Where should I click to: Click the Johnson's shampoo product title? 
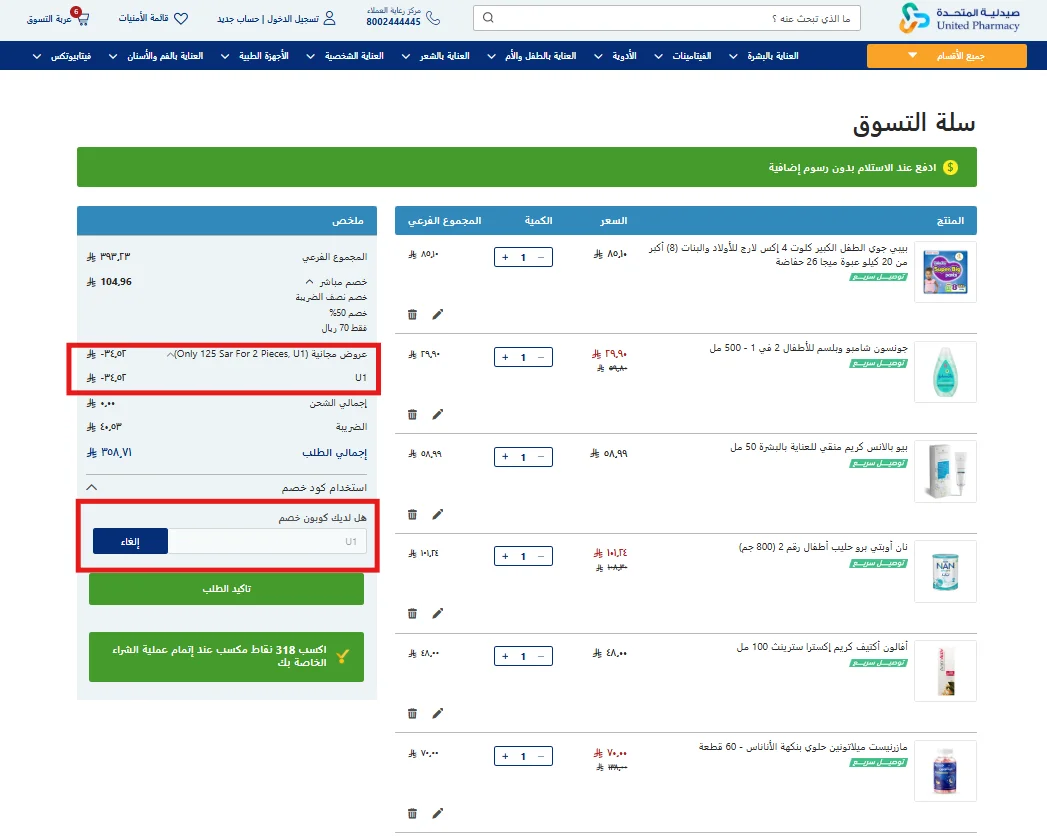tap(809, 348)
